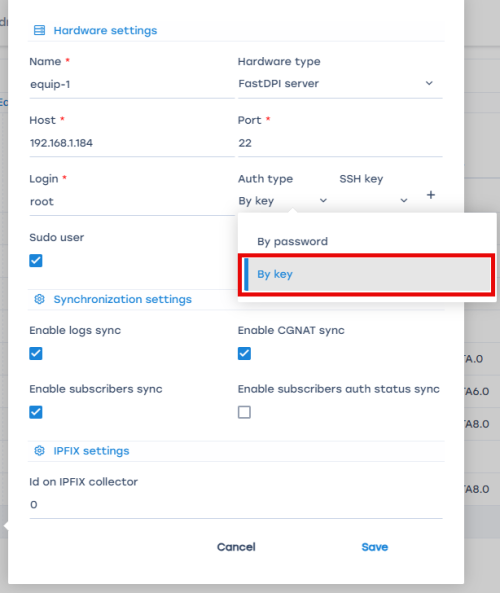Screen dimensions: 500x593
Task: Collapse the Auth type dropdown
Action: click(x=283, y=201)
